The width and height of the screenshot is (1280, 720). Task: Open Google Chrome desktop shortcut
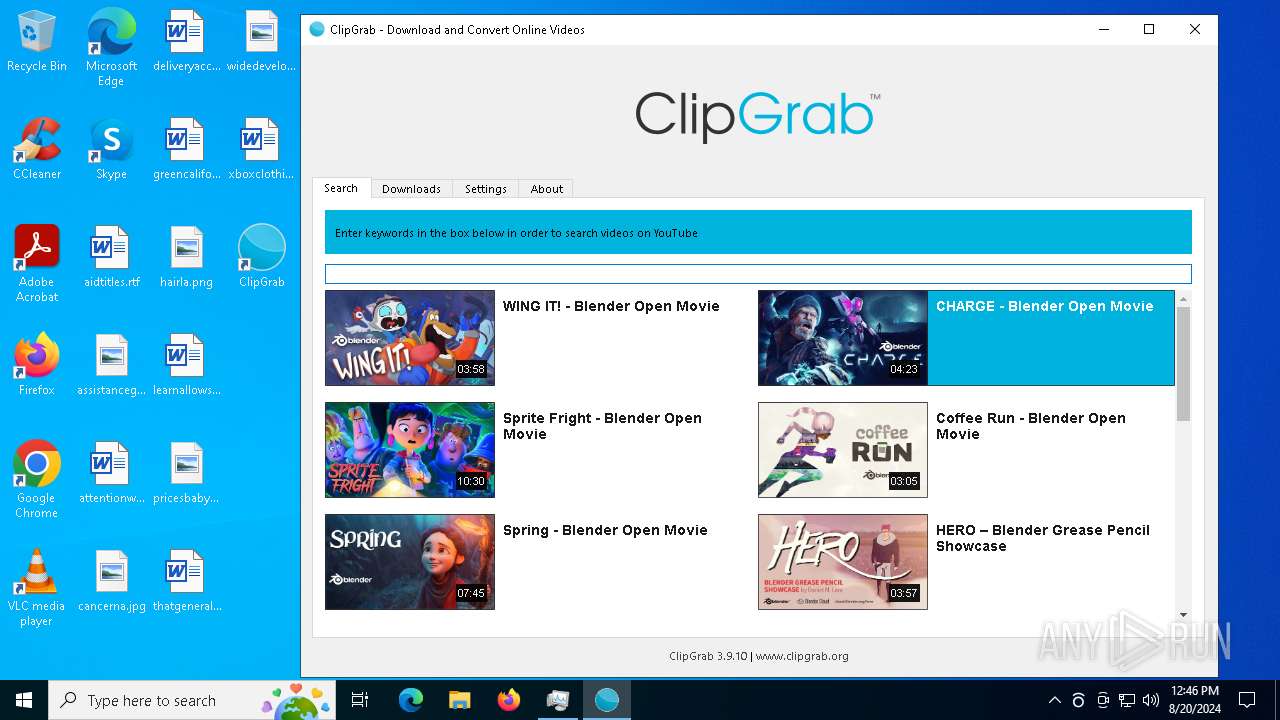37,480
